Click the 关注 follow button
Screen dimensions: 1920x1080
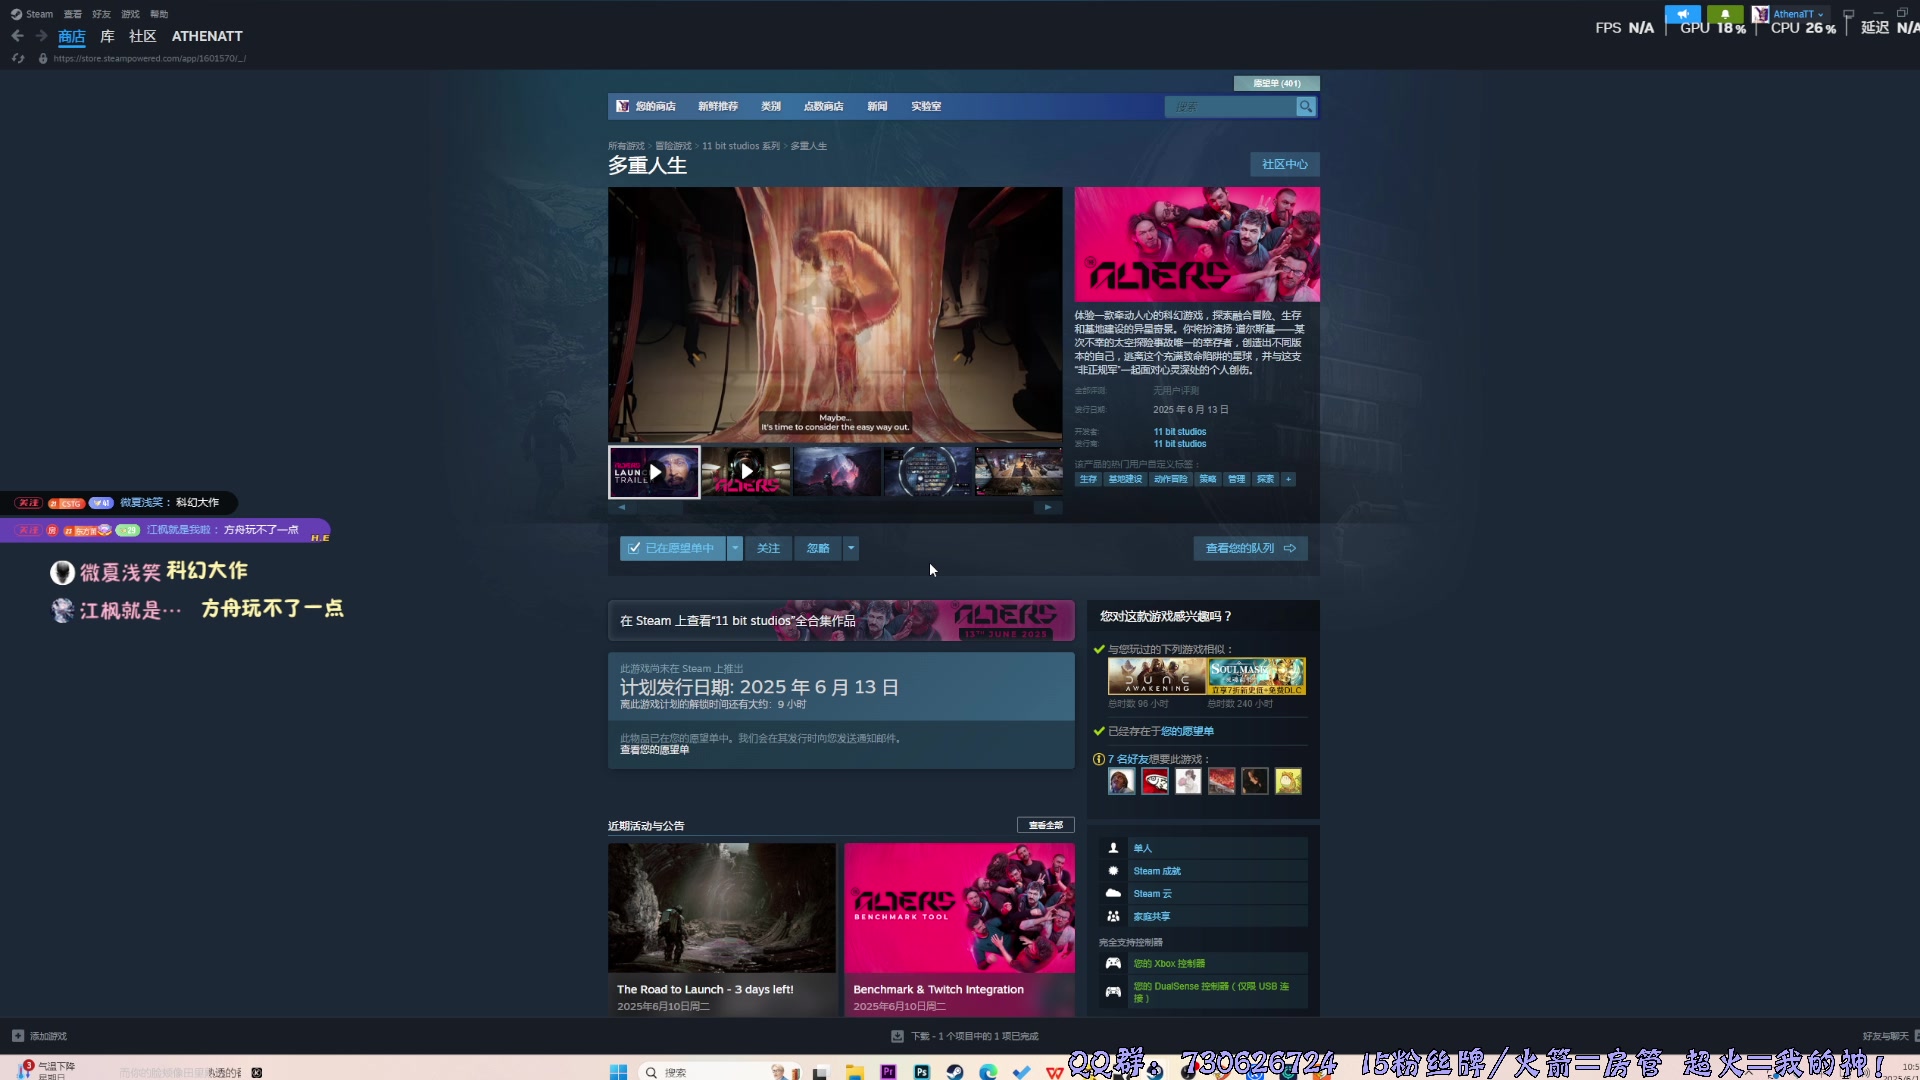pos(768,548)
